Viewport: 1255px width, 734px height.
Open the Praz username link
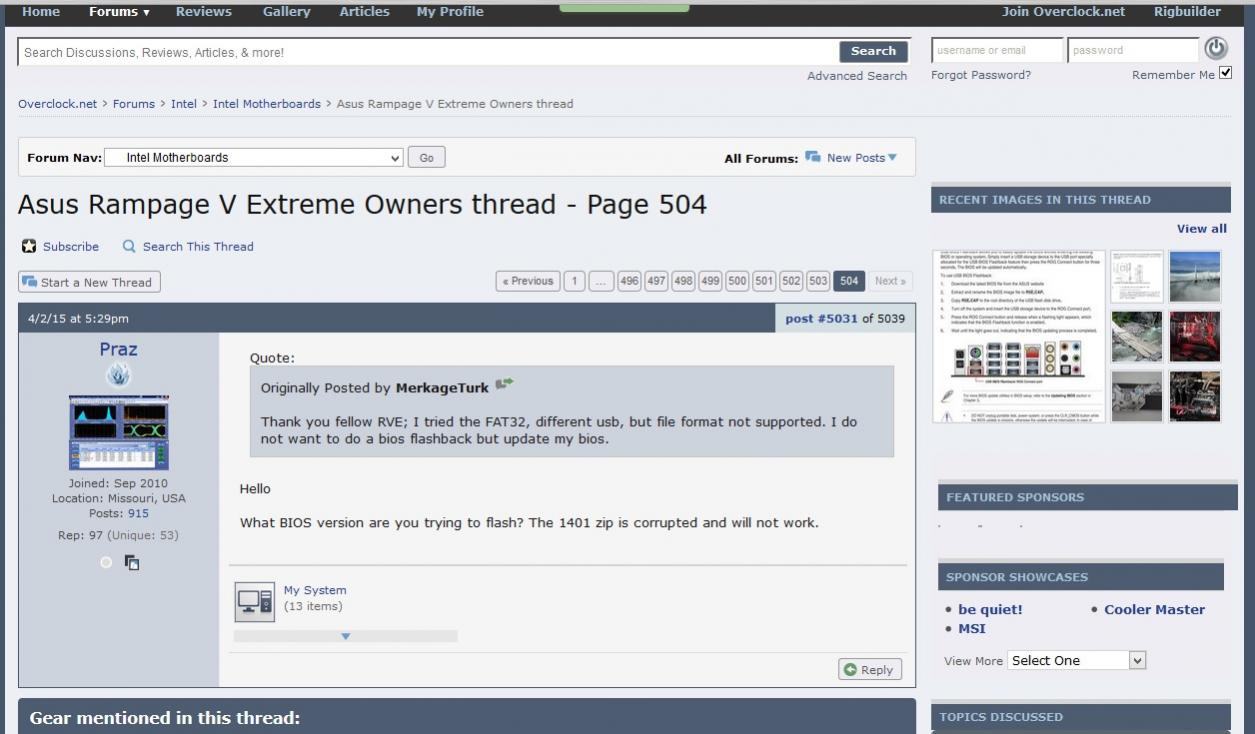click(x=118, y=349)
